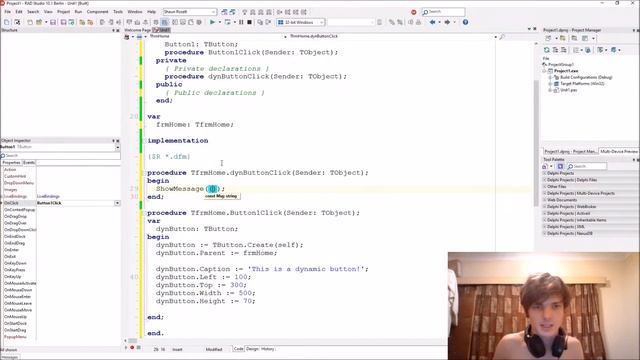The height and width of the screenshot is (360, 640).
Task: Click the Tool Palette search field
Action: [587, 167]
